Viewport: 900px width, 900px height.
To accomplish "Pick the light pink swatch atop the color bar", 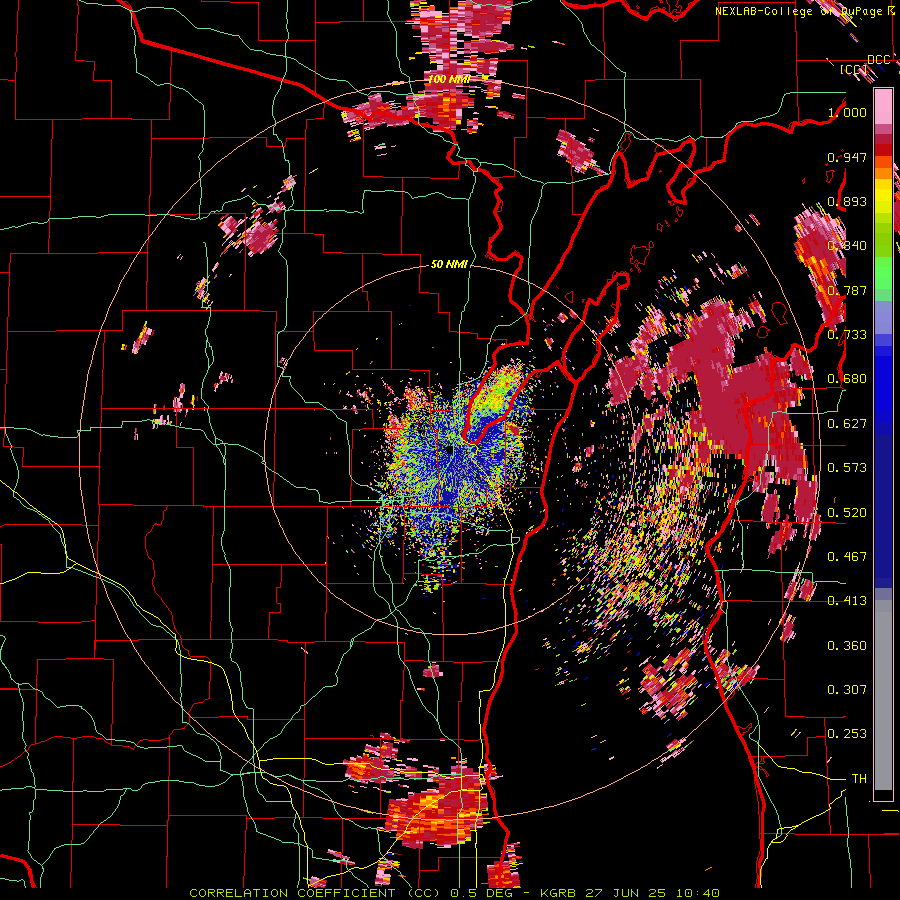I will pyautogui.click(x=883, y=106).
